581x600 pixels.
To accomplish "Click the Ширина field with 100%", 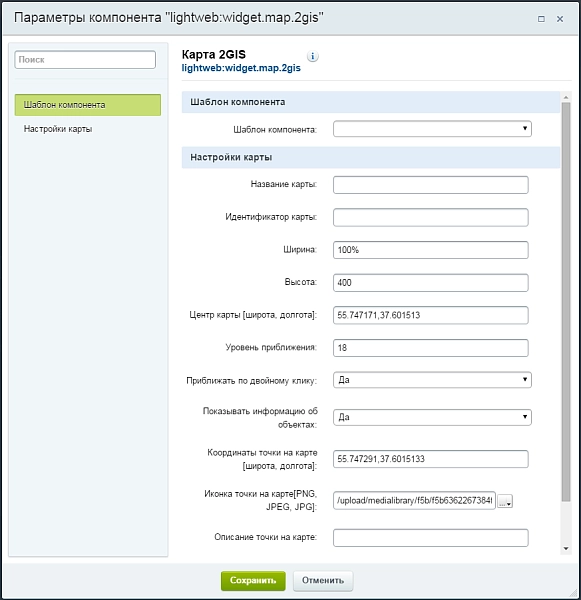I will [431, 250].
